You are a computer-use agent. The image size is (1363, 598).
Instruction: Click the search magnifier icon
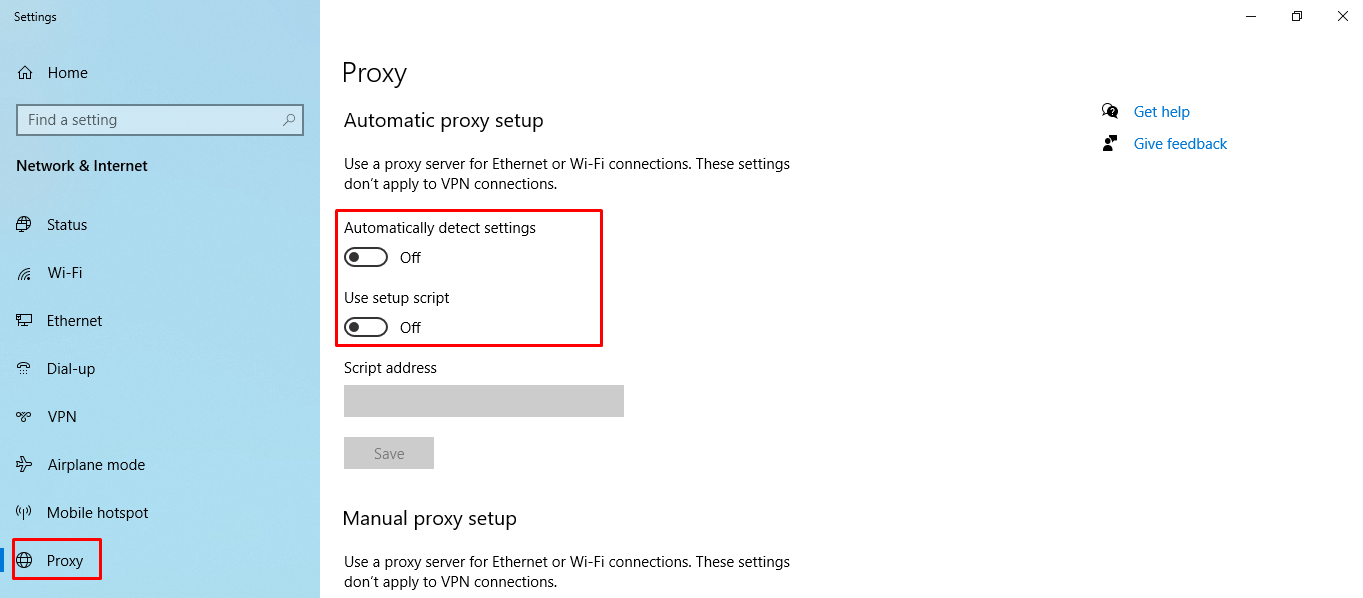(289, 120)
